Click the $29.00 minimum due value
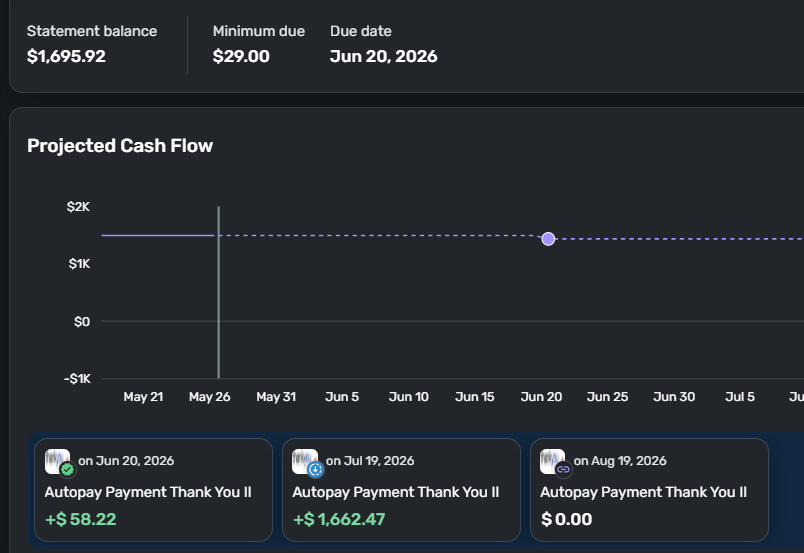Viewport: 804px width, 553px height. pos(241,56)
